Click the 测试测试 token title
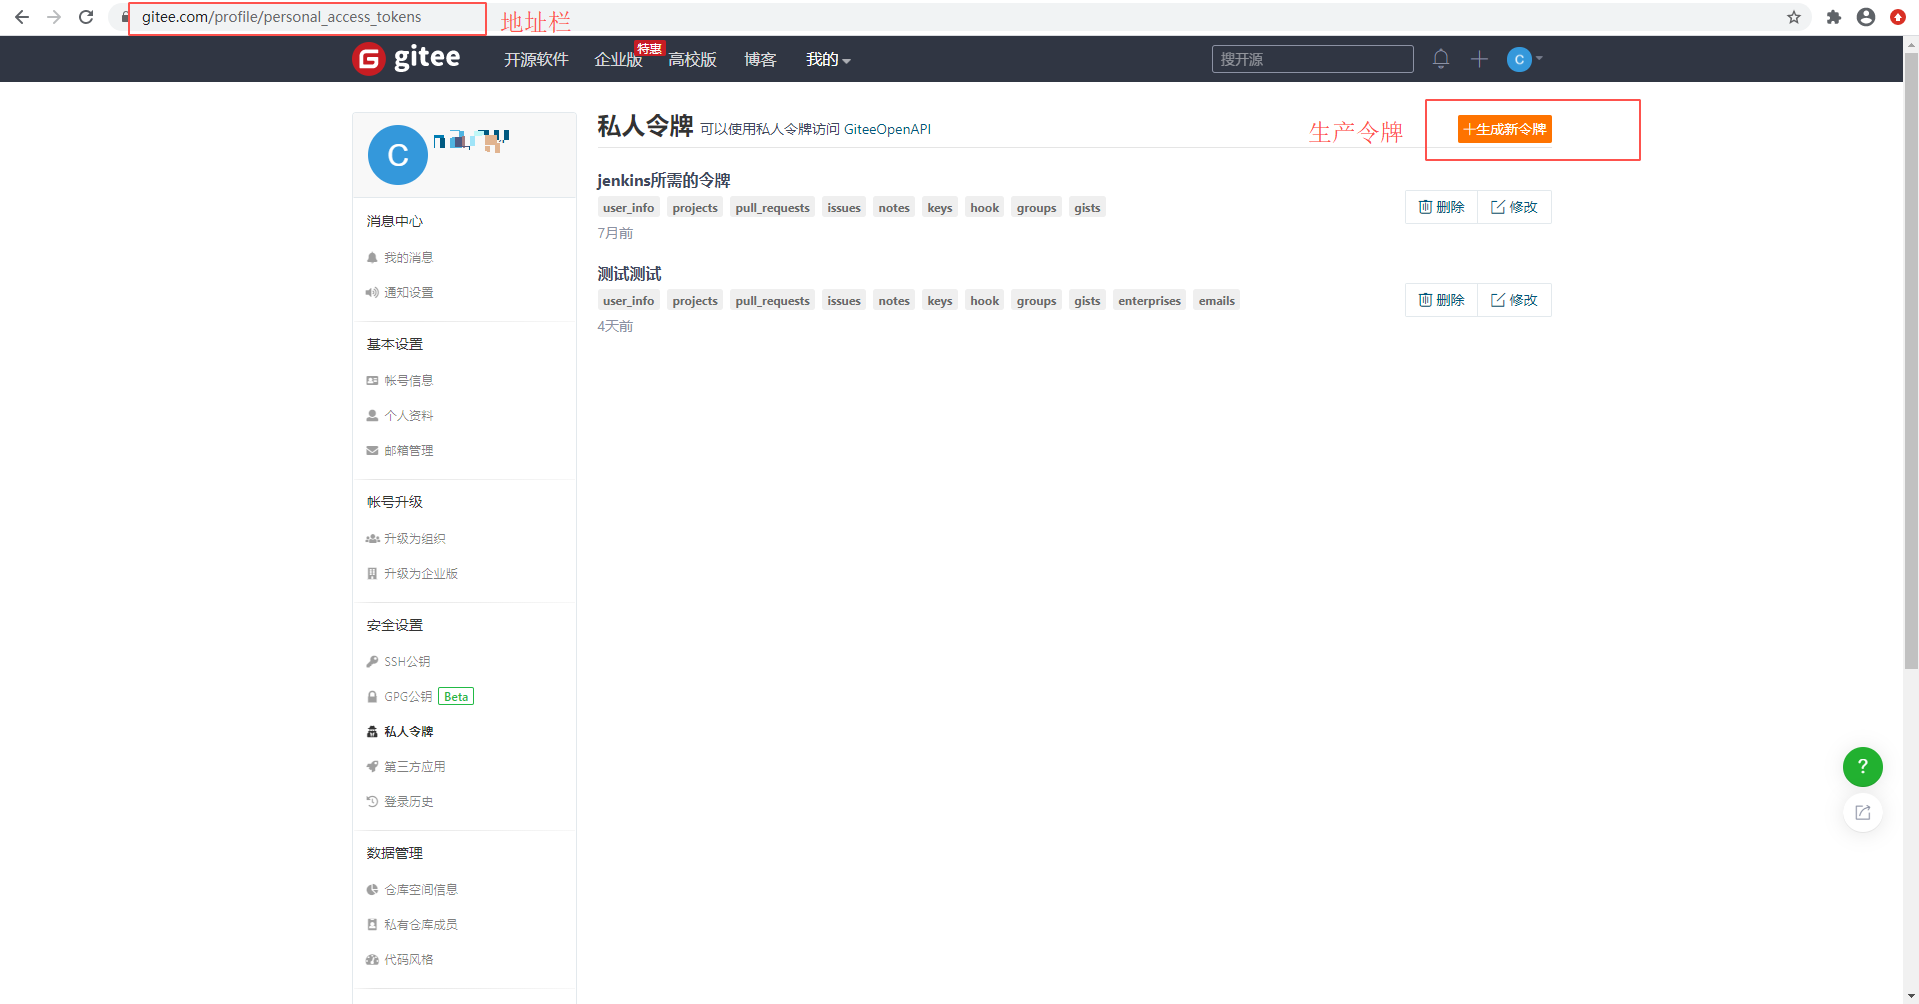The height and width of the screenshot is (1004, 1919). [x=629, y=274]
